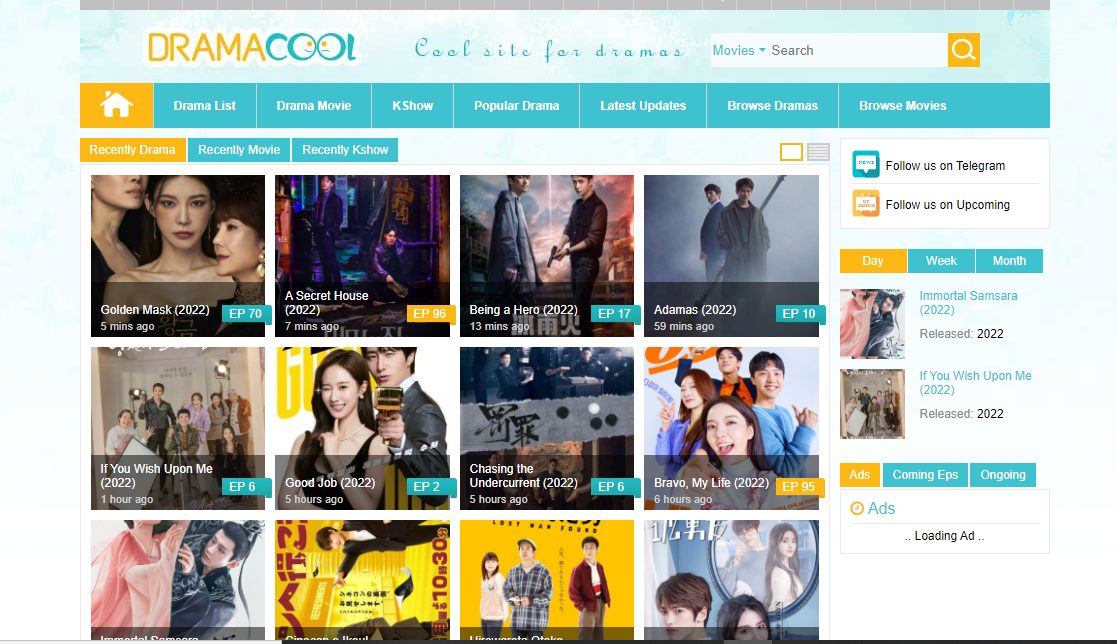Select the Recently Drama tab
The height and width of the screenshot is (644, 1117).
(133, 150)
